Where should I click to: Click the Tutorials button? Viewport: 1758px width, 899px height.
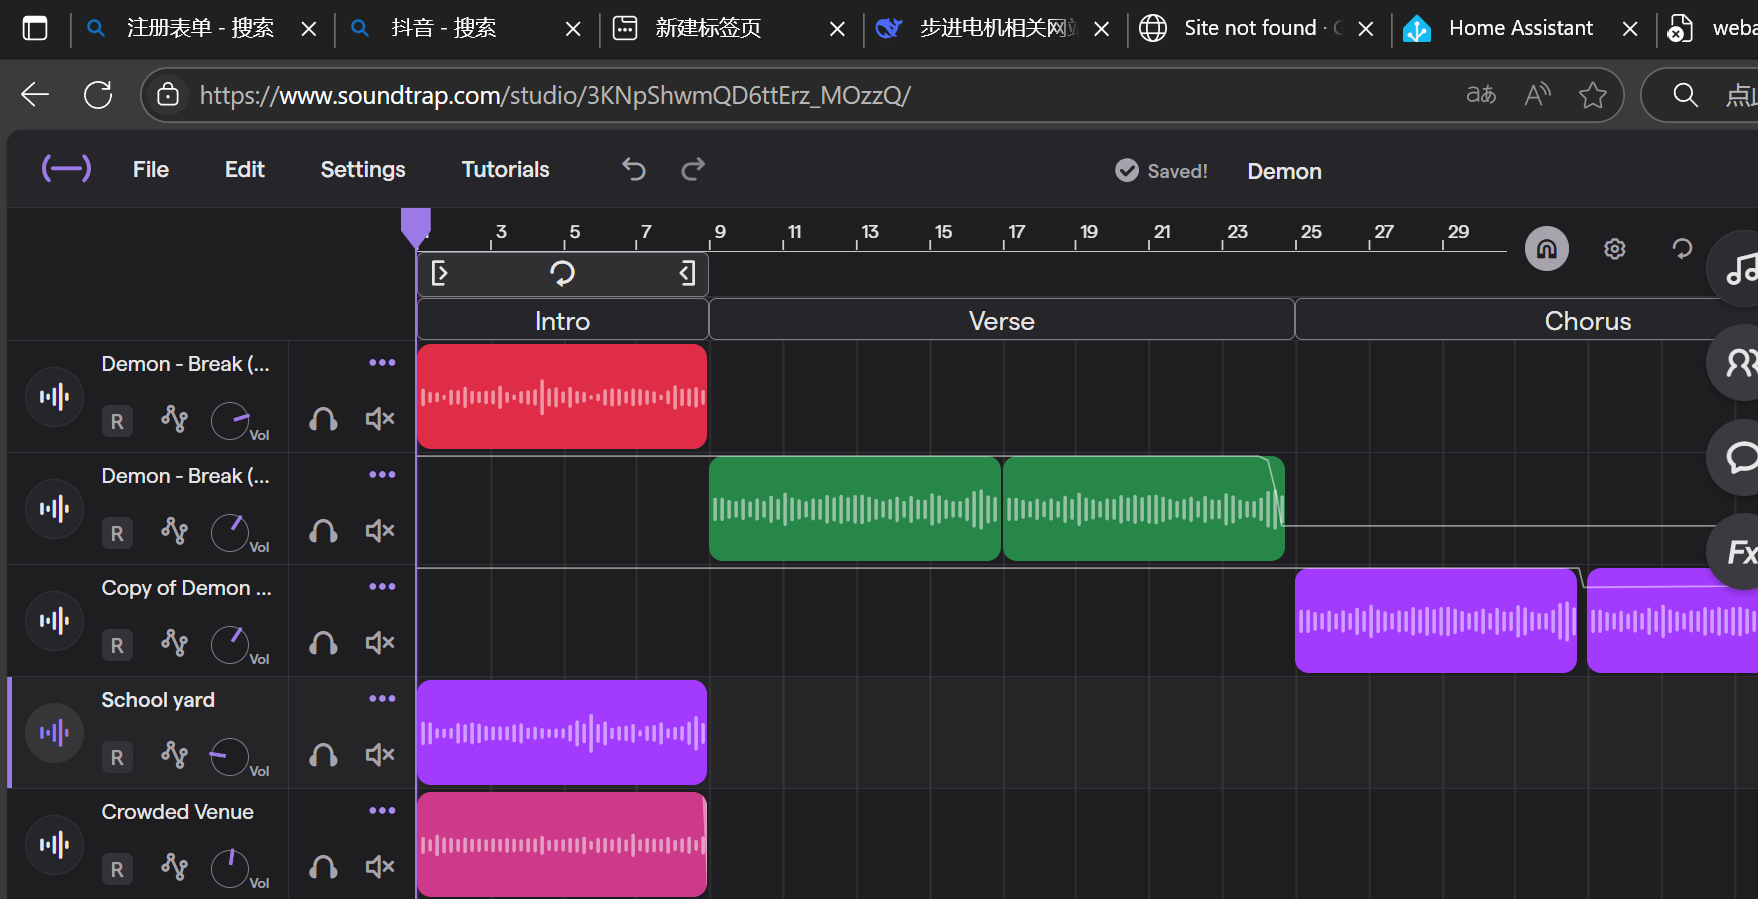click(505, 169)
